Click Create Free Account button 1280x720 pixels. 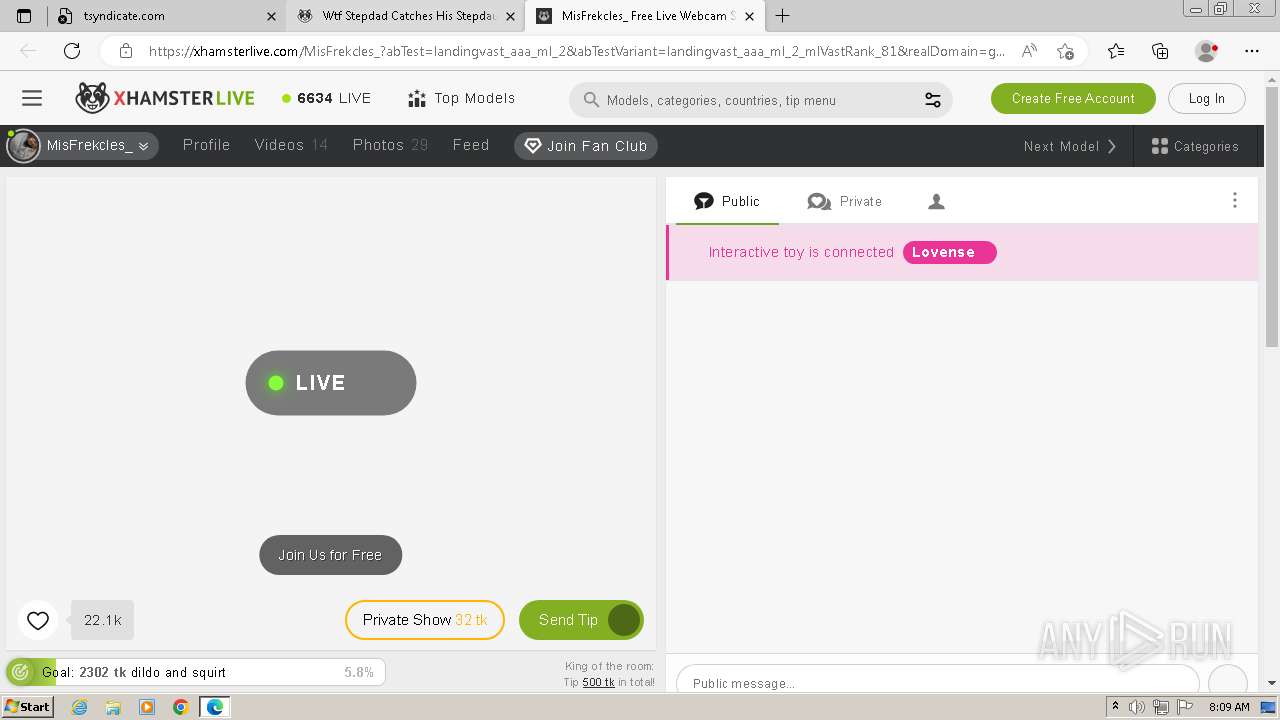(1073, 98)
